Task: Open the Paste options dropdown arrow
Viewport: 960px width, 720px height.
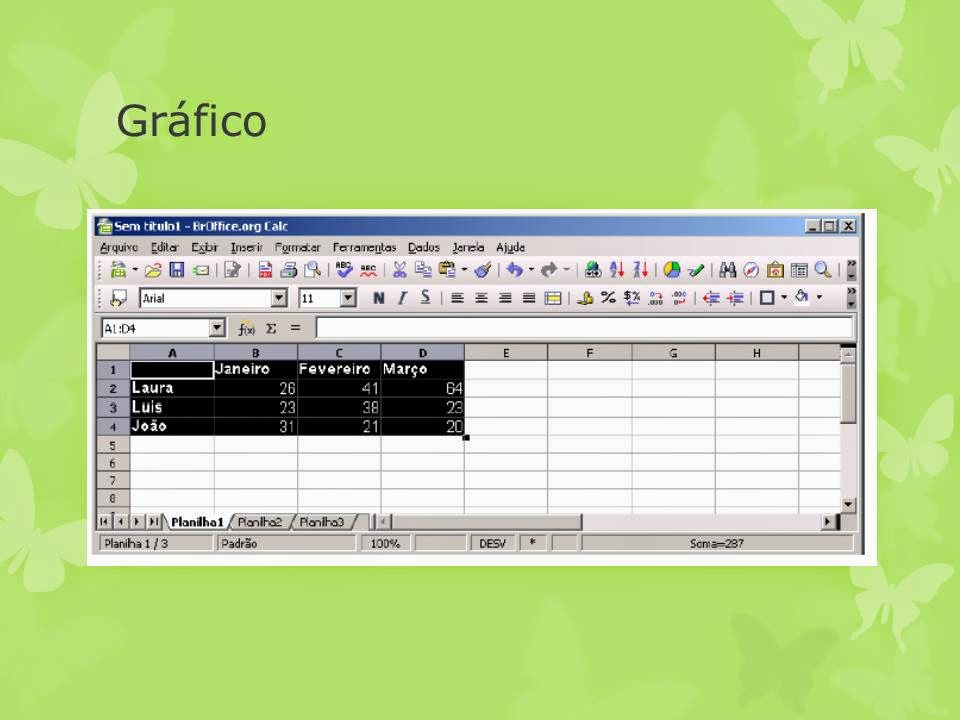Action: [x=464, y=270]
